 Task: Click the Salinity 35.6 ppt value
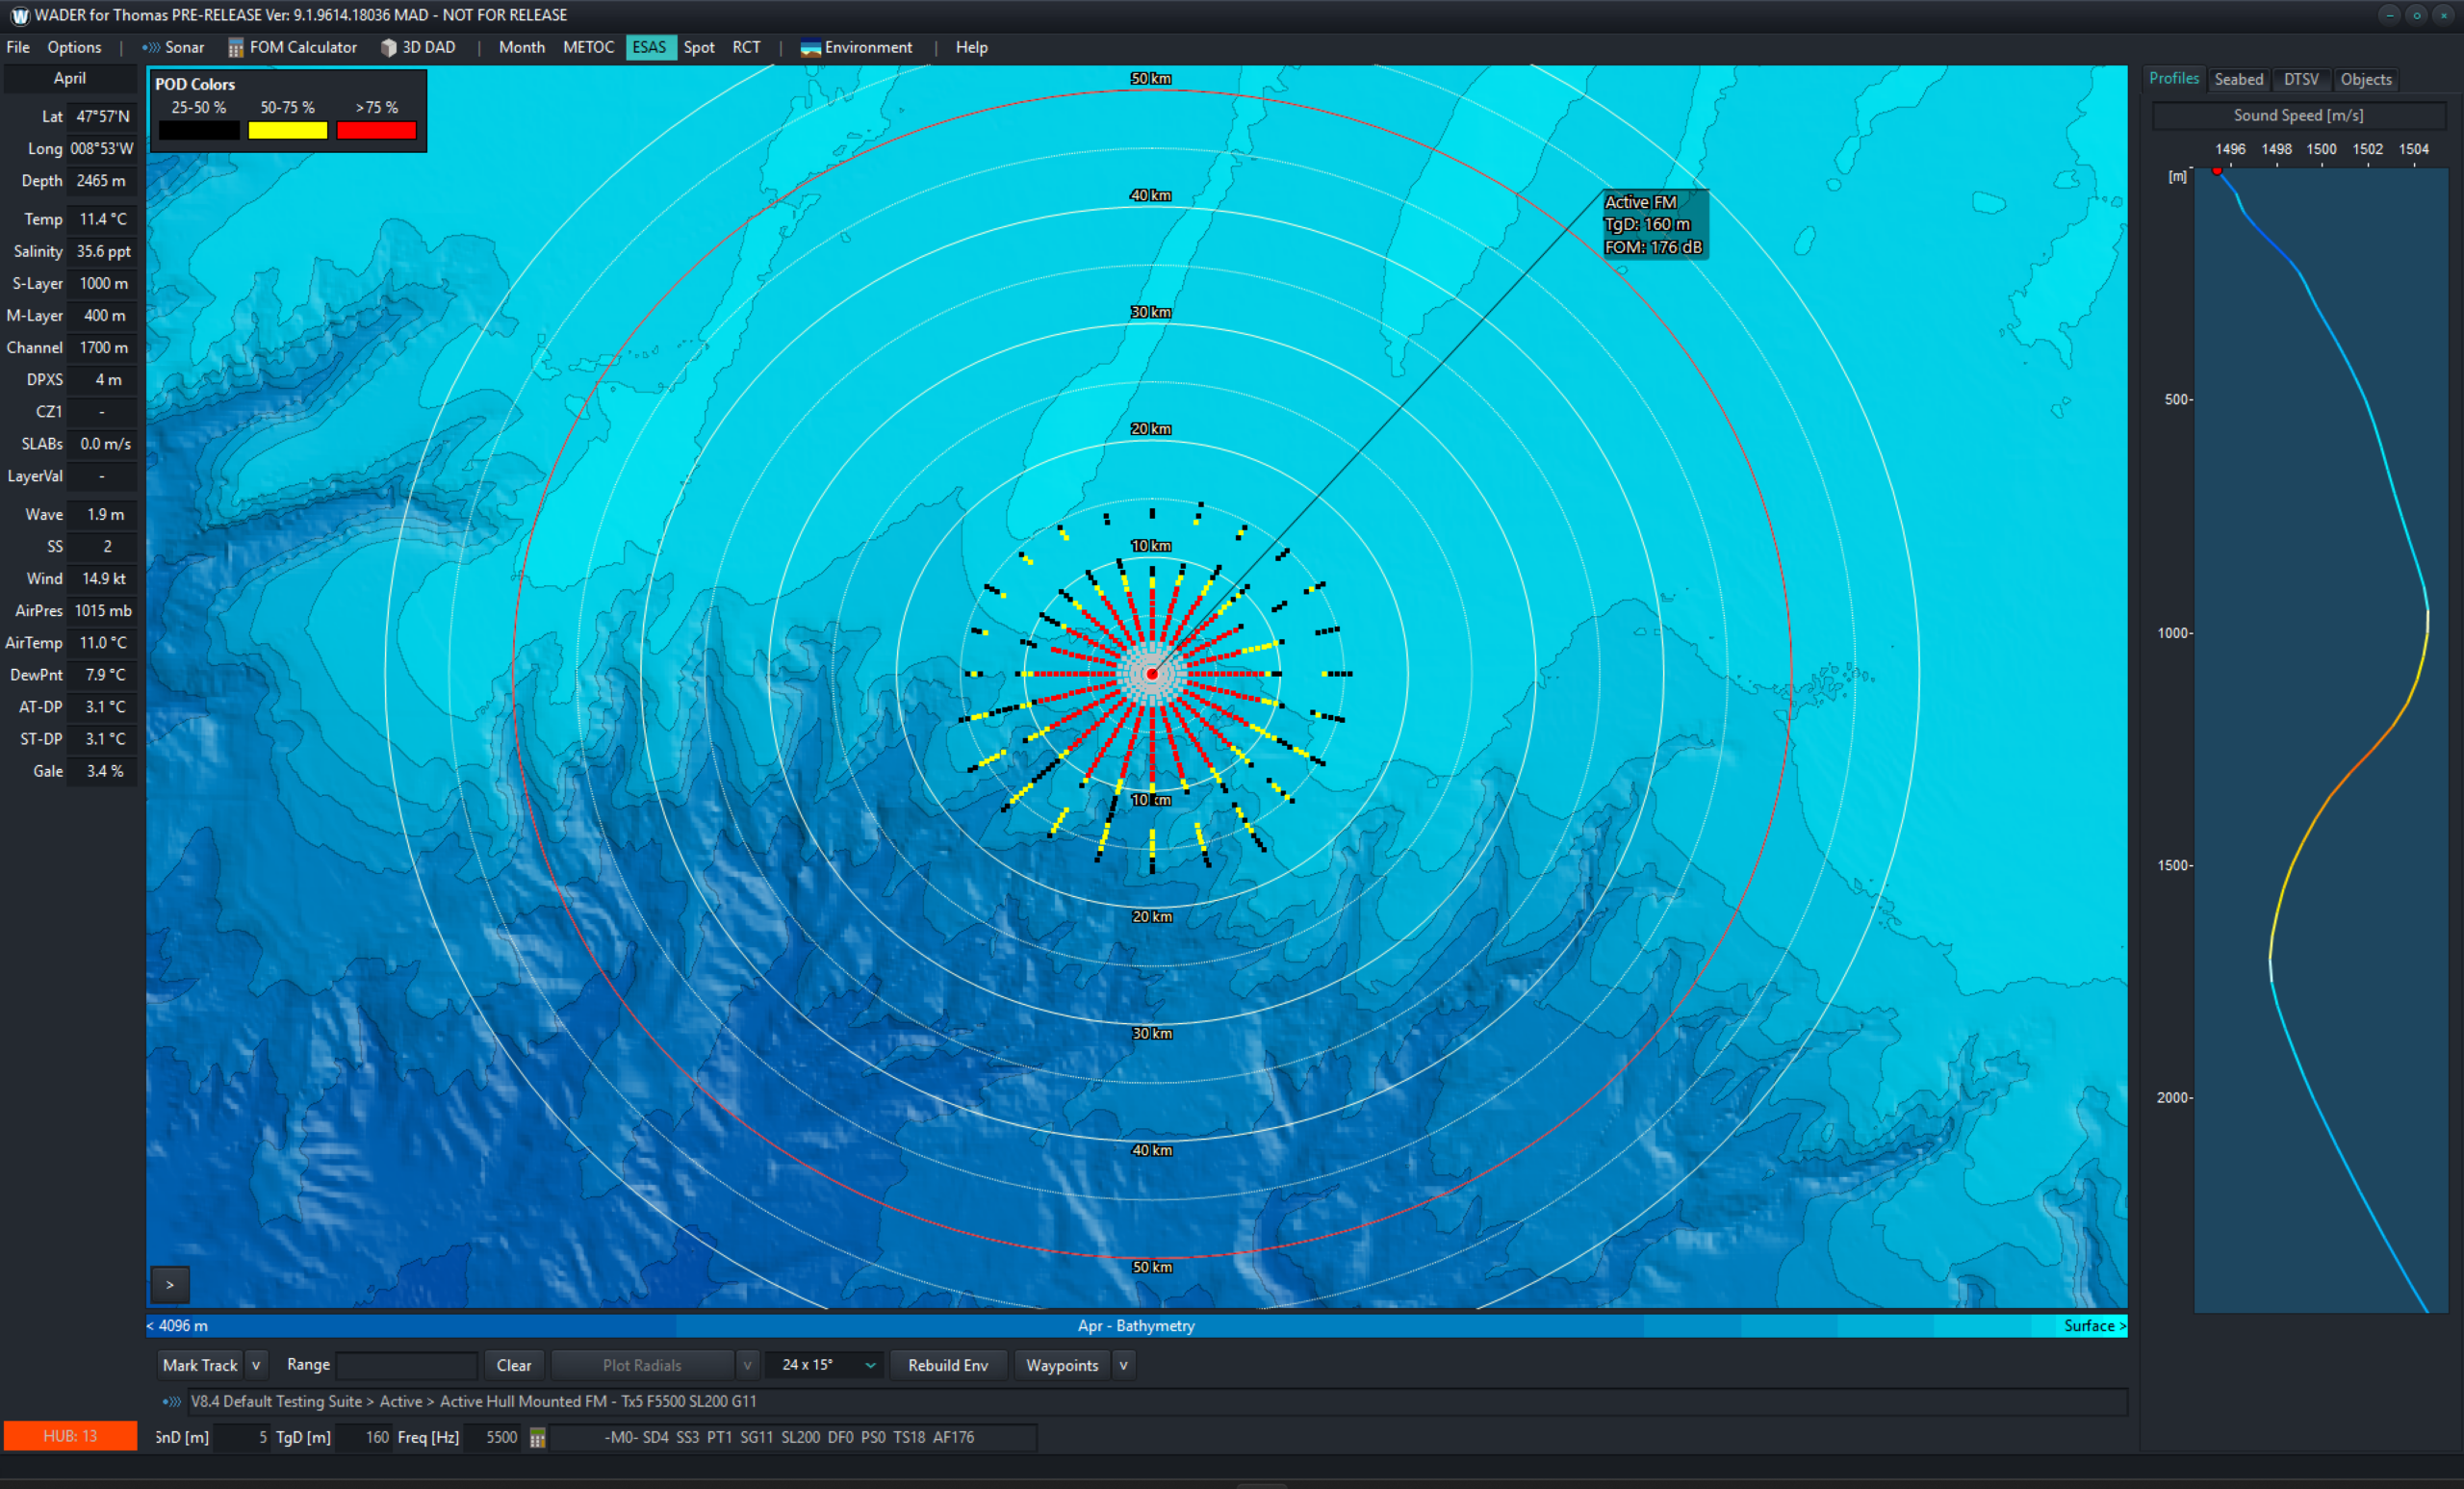point(103,251)
